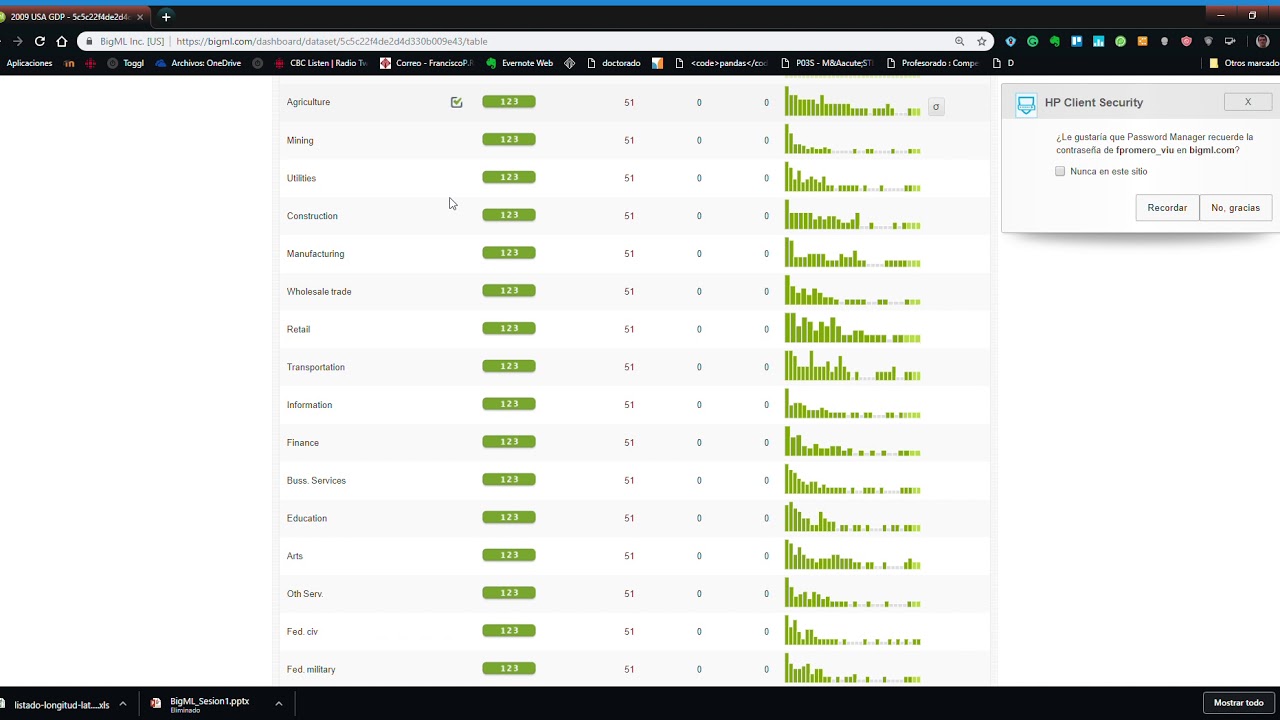Click the HP Client Security logo icon
This screenshot has height=720, width=1280.
coord(1026,105)
